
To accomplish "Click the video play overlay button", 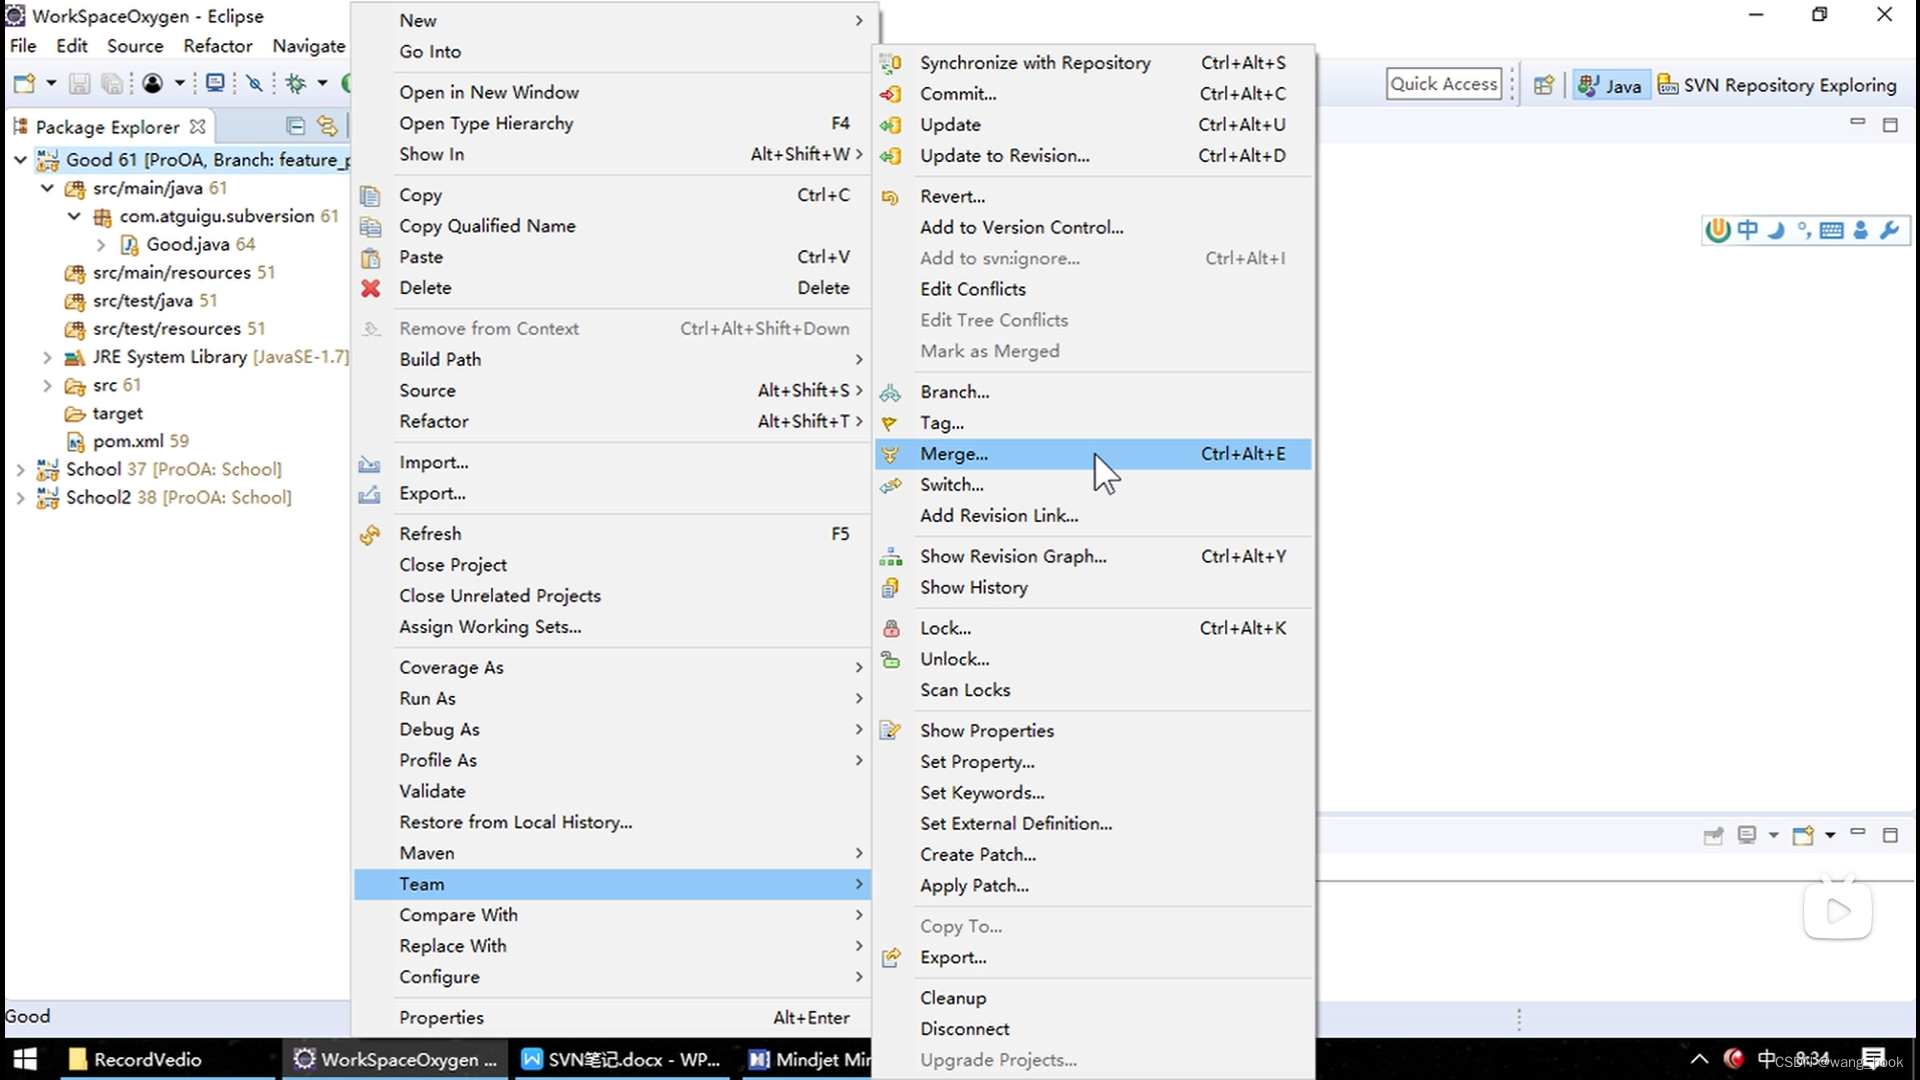I will click(x=1838, y=910).
